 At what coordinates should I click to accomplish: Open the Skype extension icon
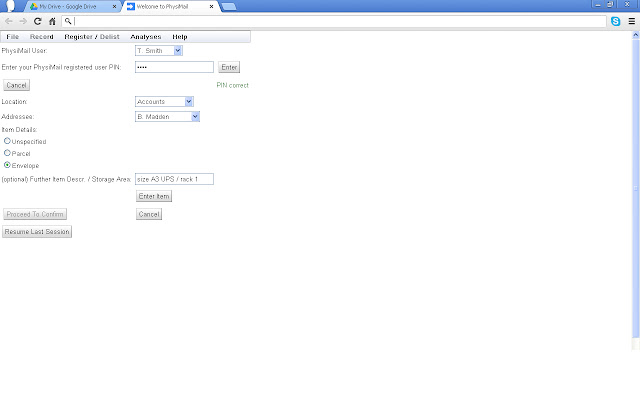[x=616, y=21]
